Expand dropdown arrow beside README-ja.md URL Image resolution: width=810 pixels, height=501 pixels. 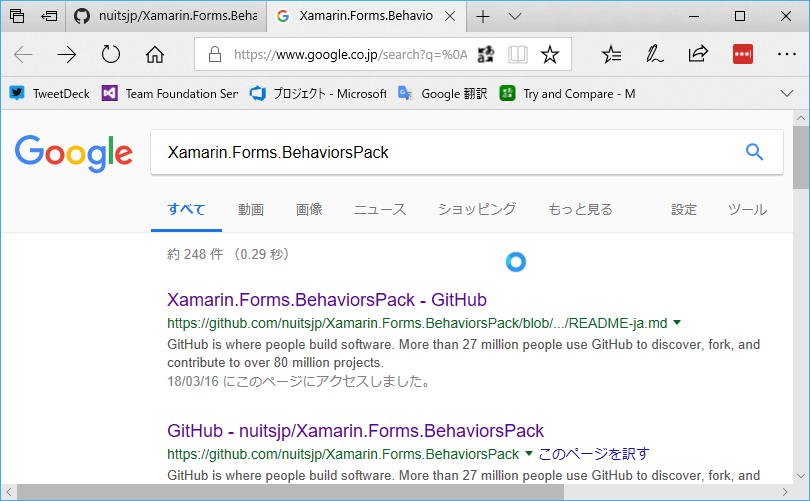click(677, 323)
